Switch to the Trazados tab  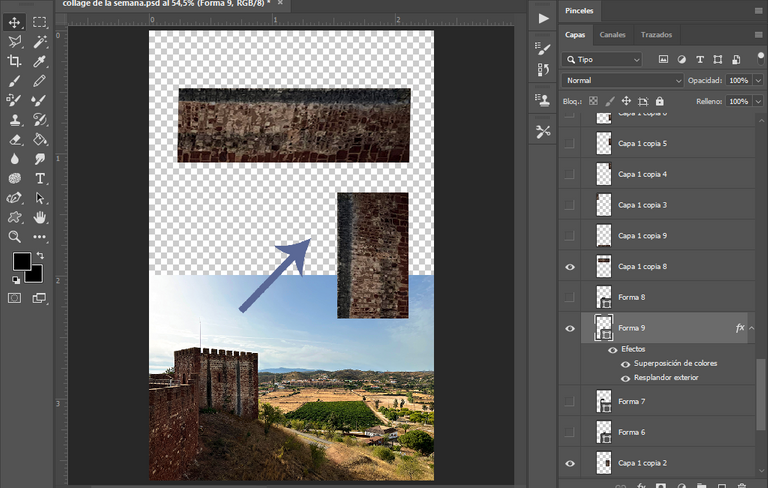pyautogui.click(x=656, y=35)
